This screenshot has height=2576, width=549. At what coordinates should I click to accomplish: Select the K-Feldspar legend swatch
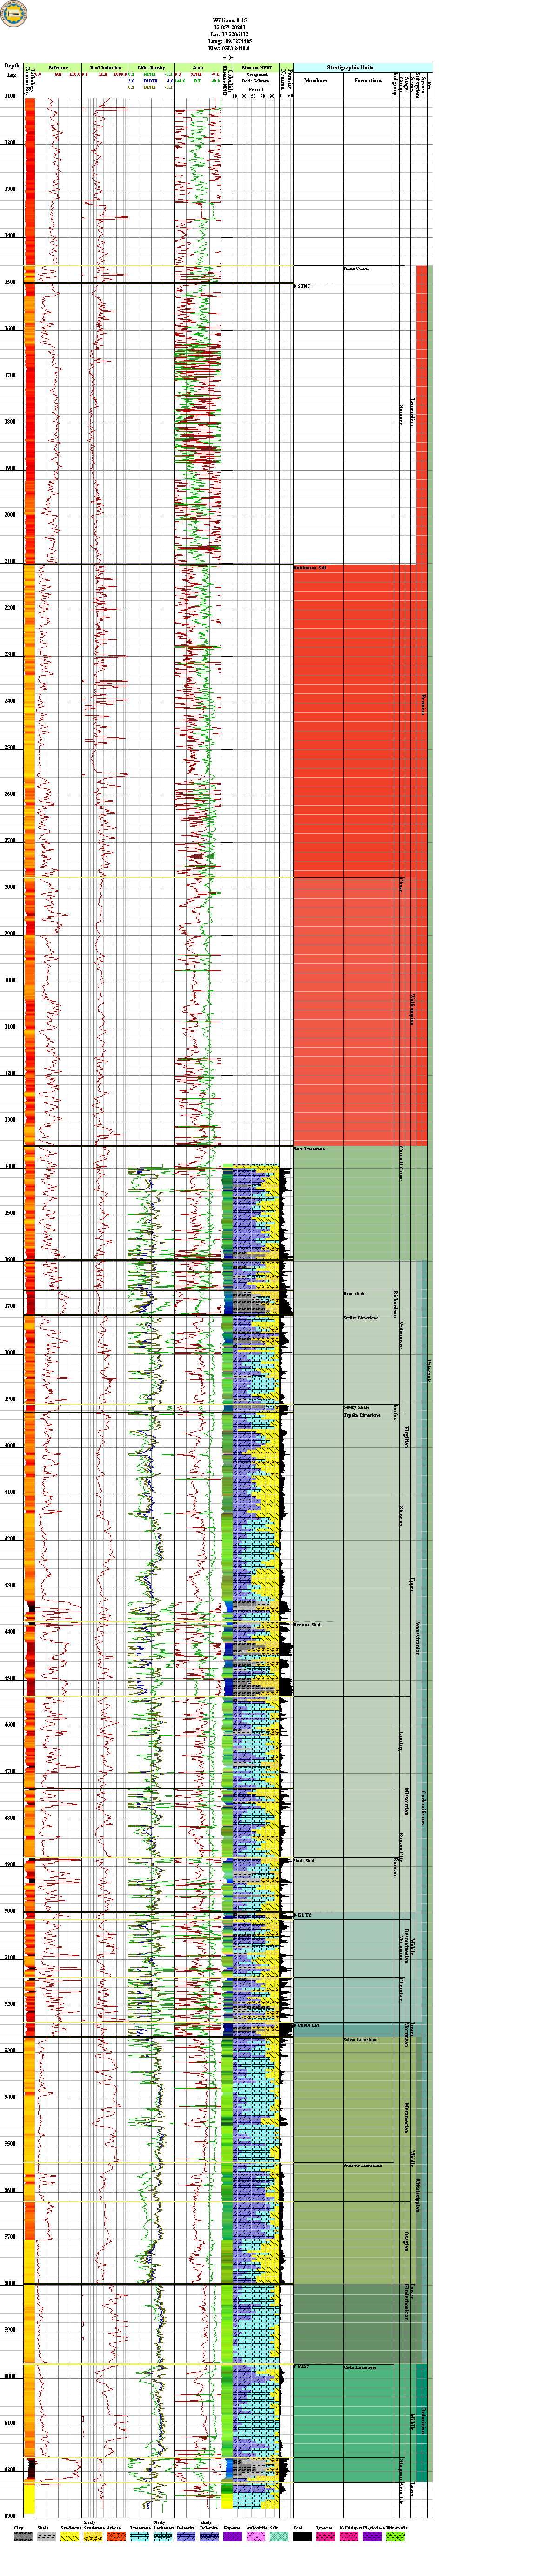click(x=349, y=2537)
